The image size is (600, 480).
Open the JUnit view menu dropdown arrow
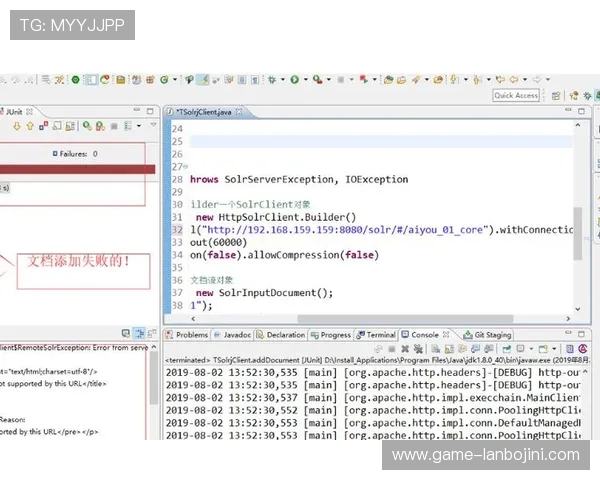pos(152,126)
